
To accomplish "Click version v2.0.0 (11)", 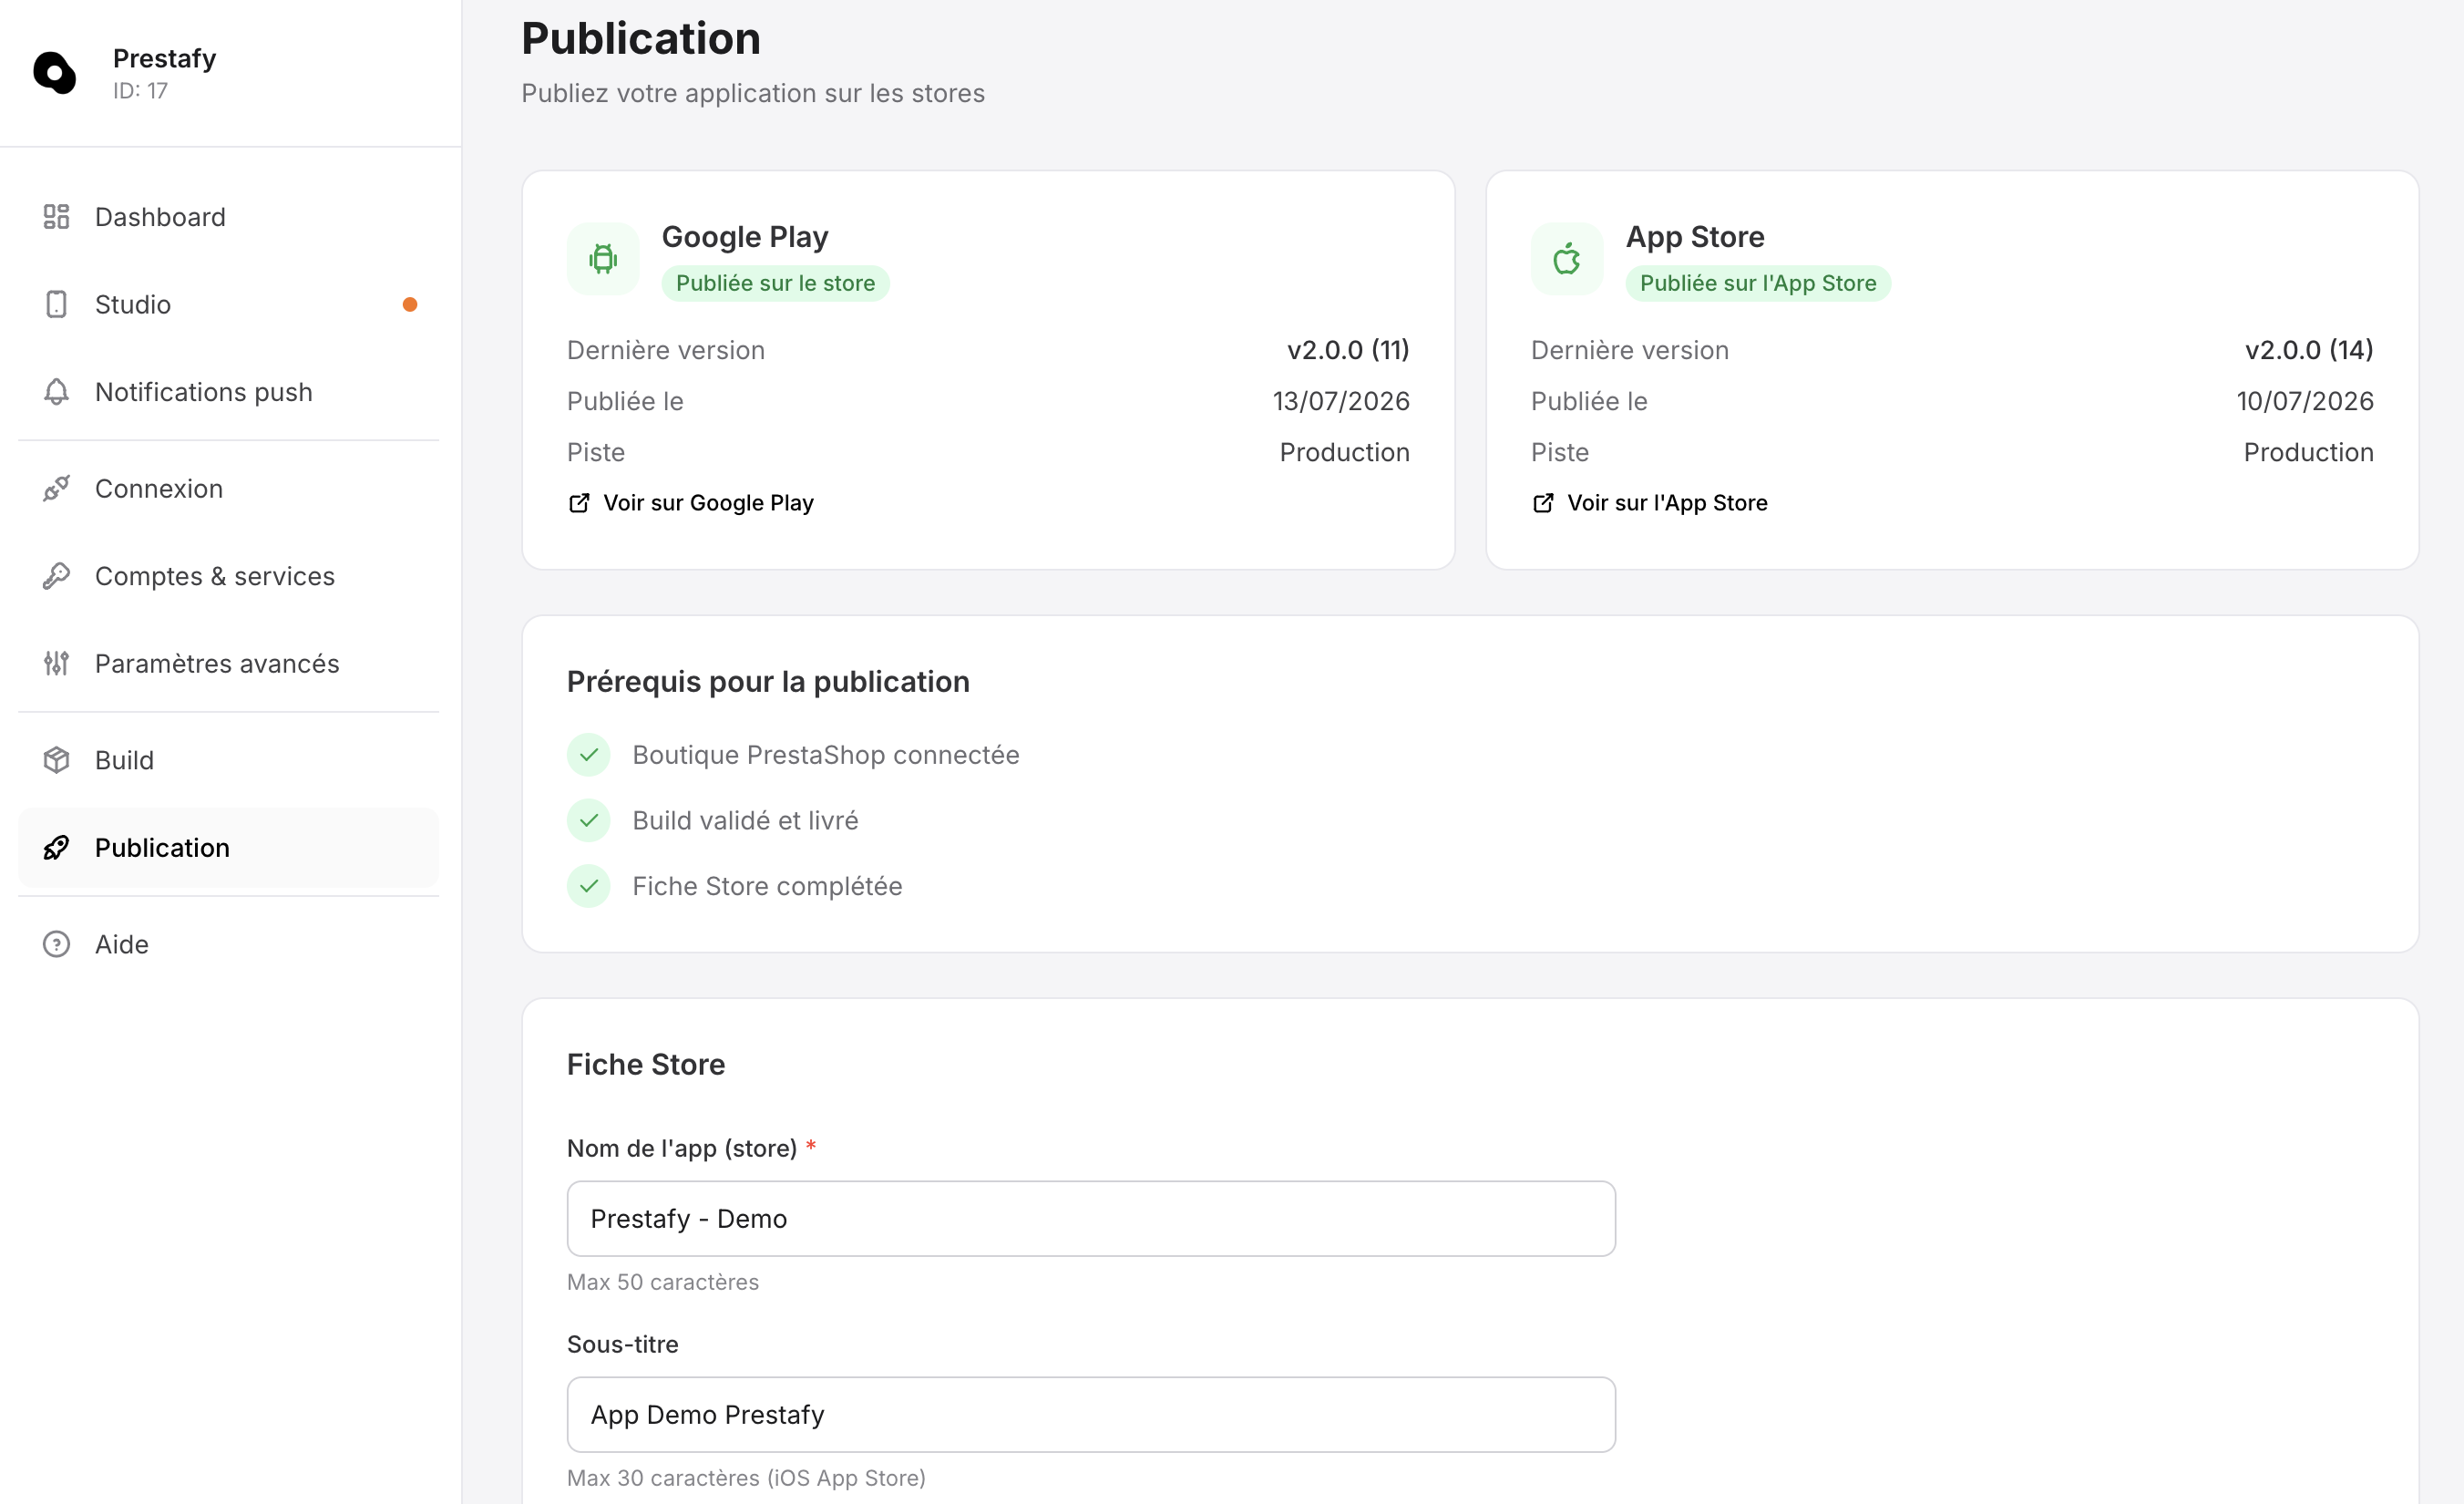I will coord(1348,350).
